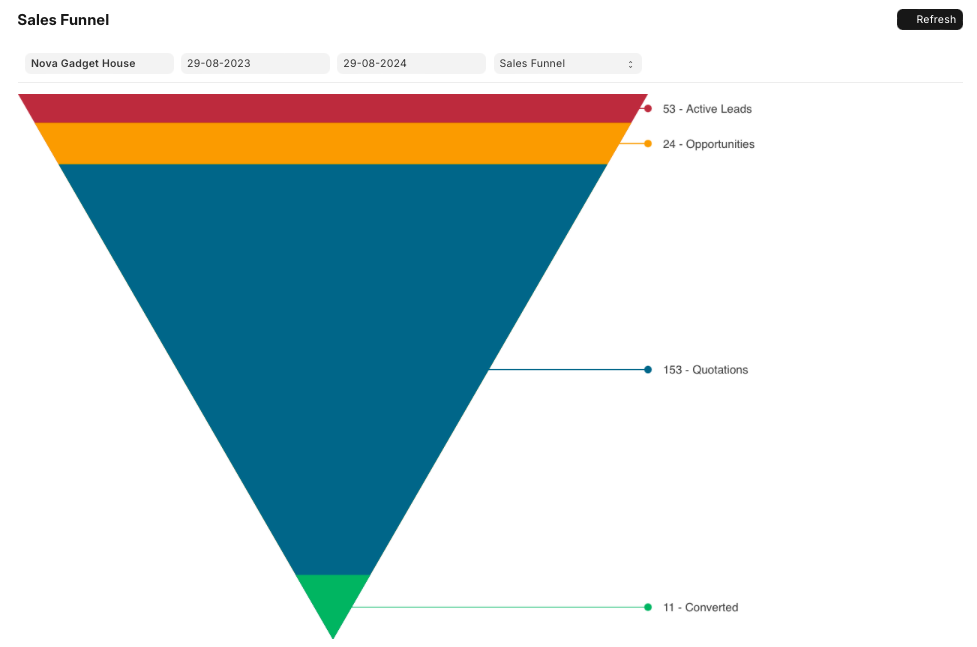Click the orange dot beside Opportunities
This screenshot has width=977, height=647.
point(648,144)
